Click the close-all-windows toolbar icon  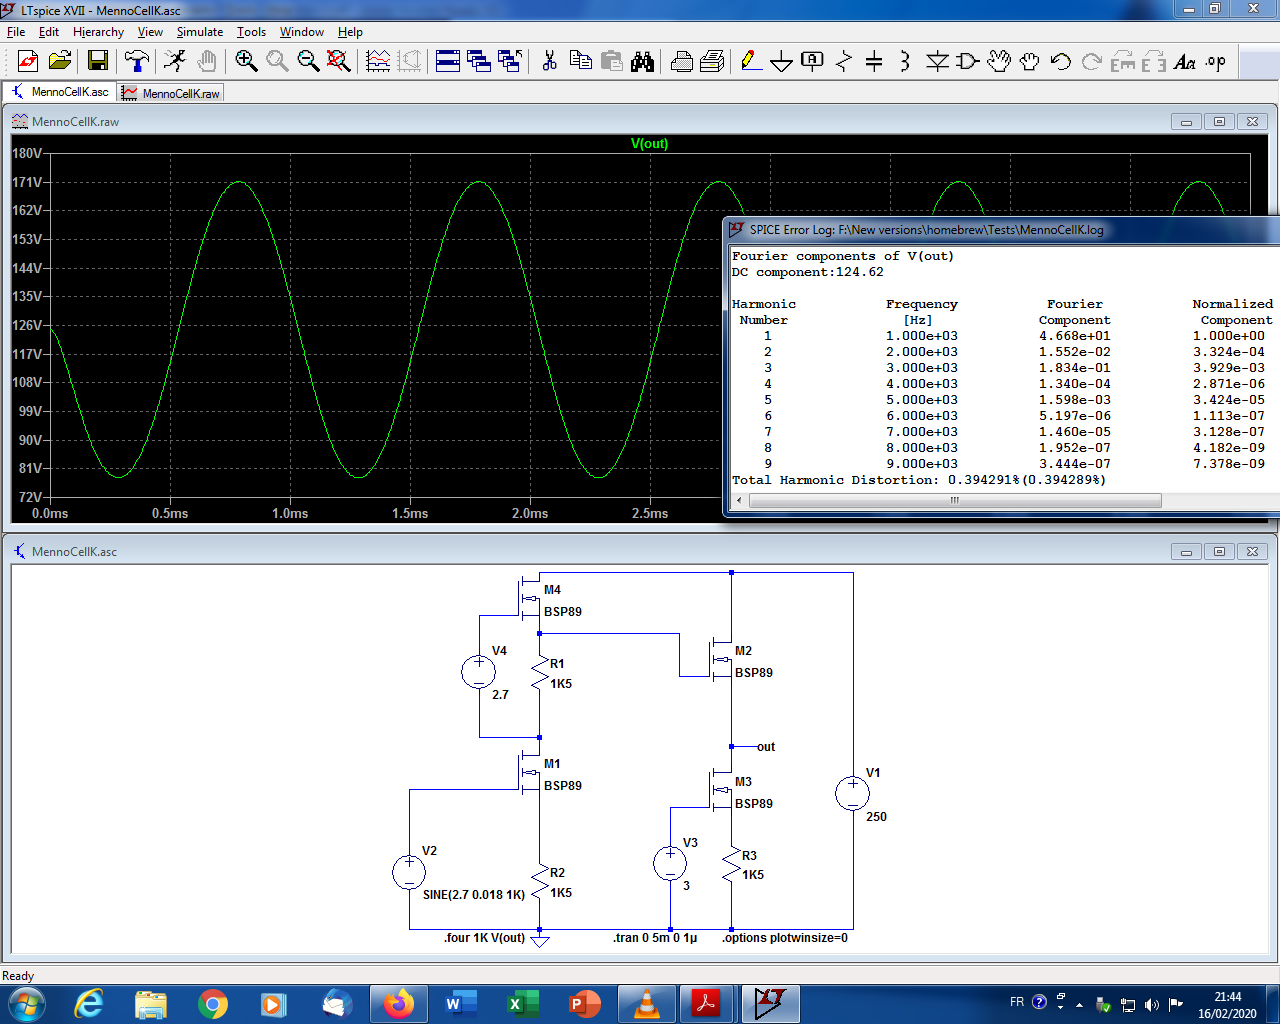(510, 61)
